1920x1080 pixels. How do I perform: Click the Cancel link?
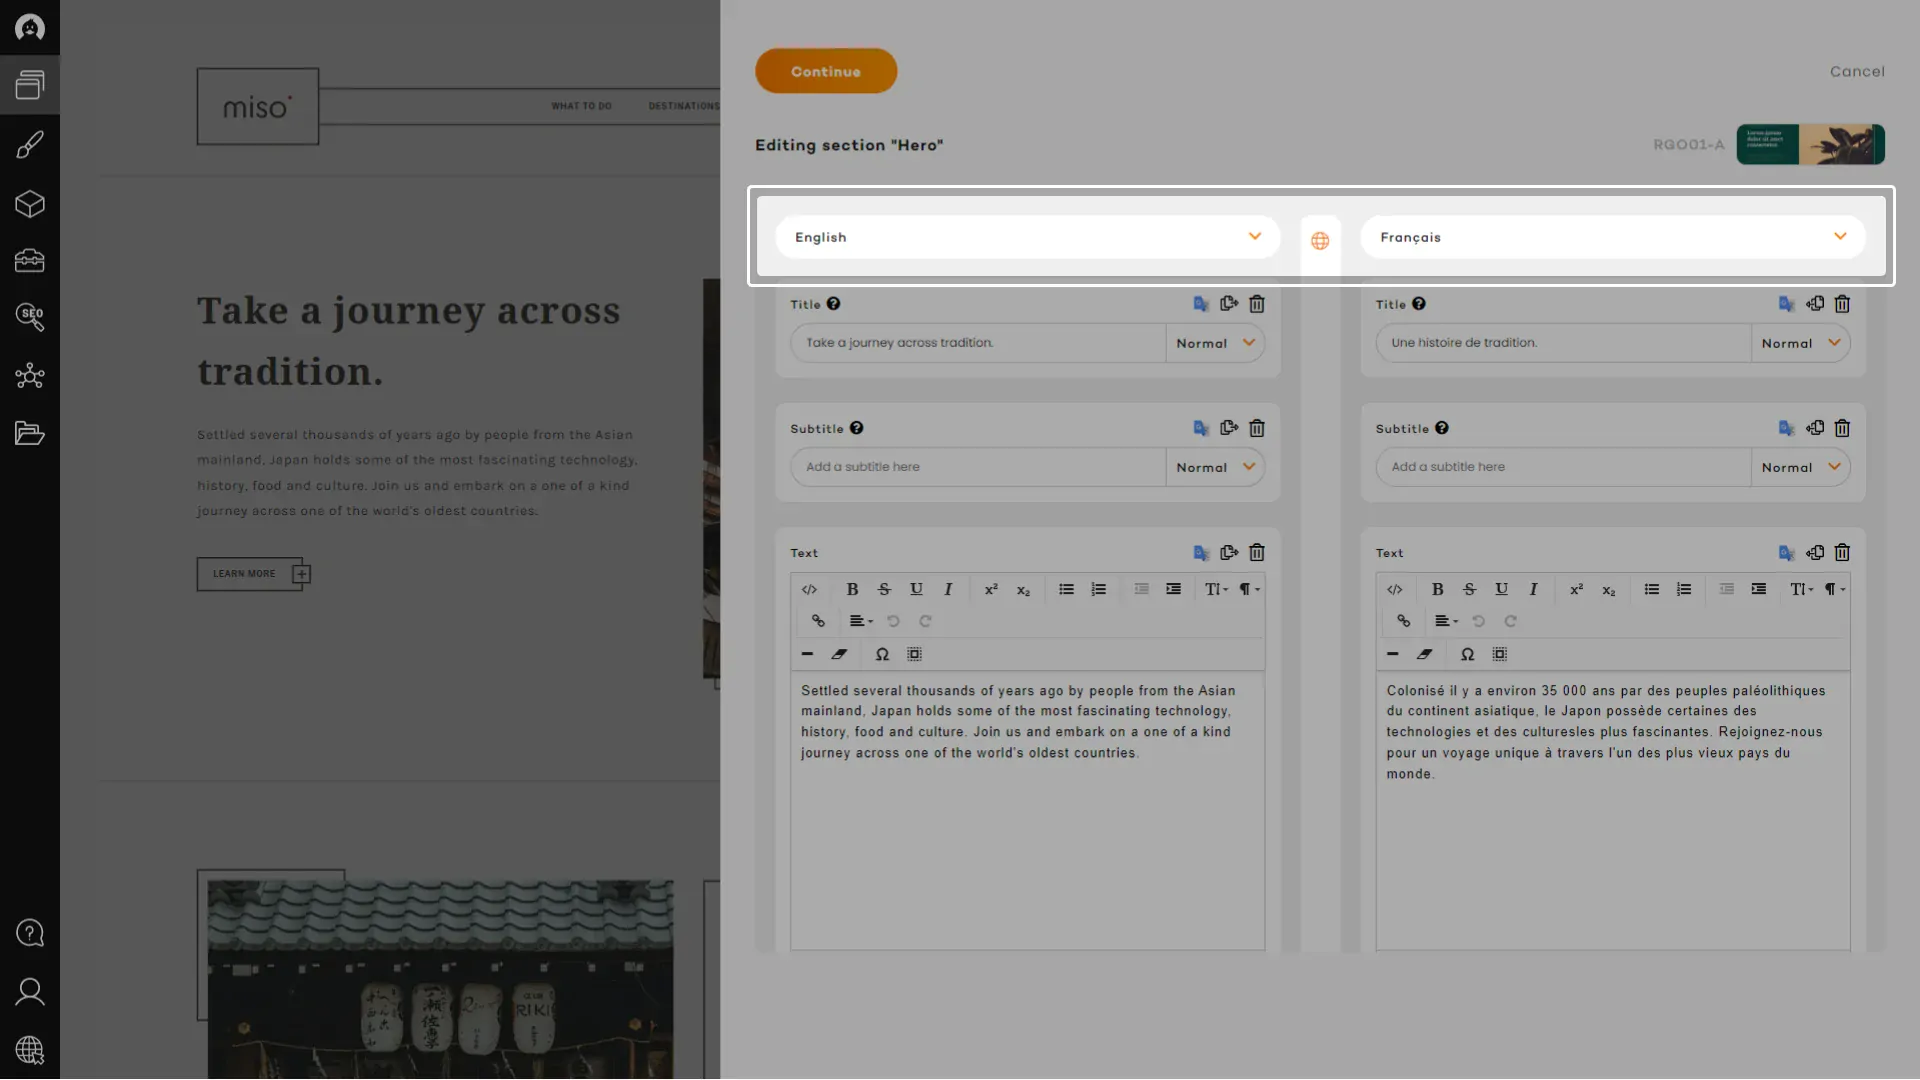(x=1857, y=72)
